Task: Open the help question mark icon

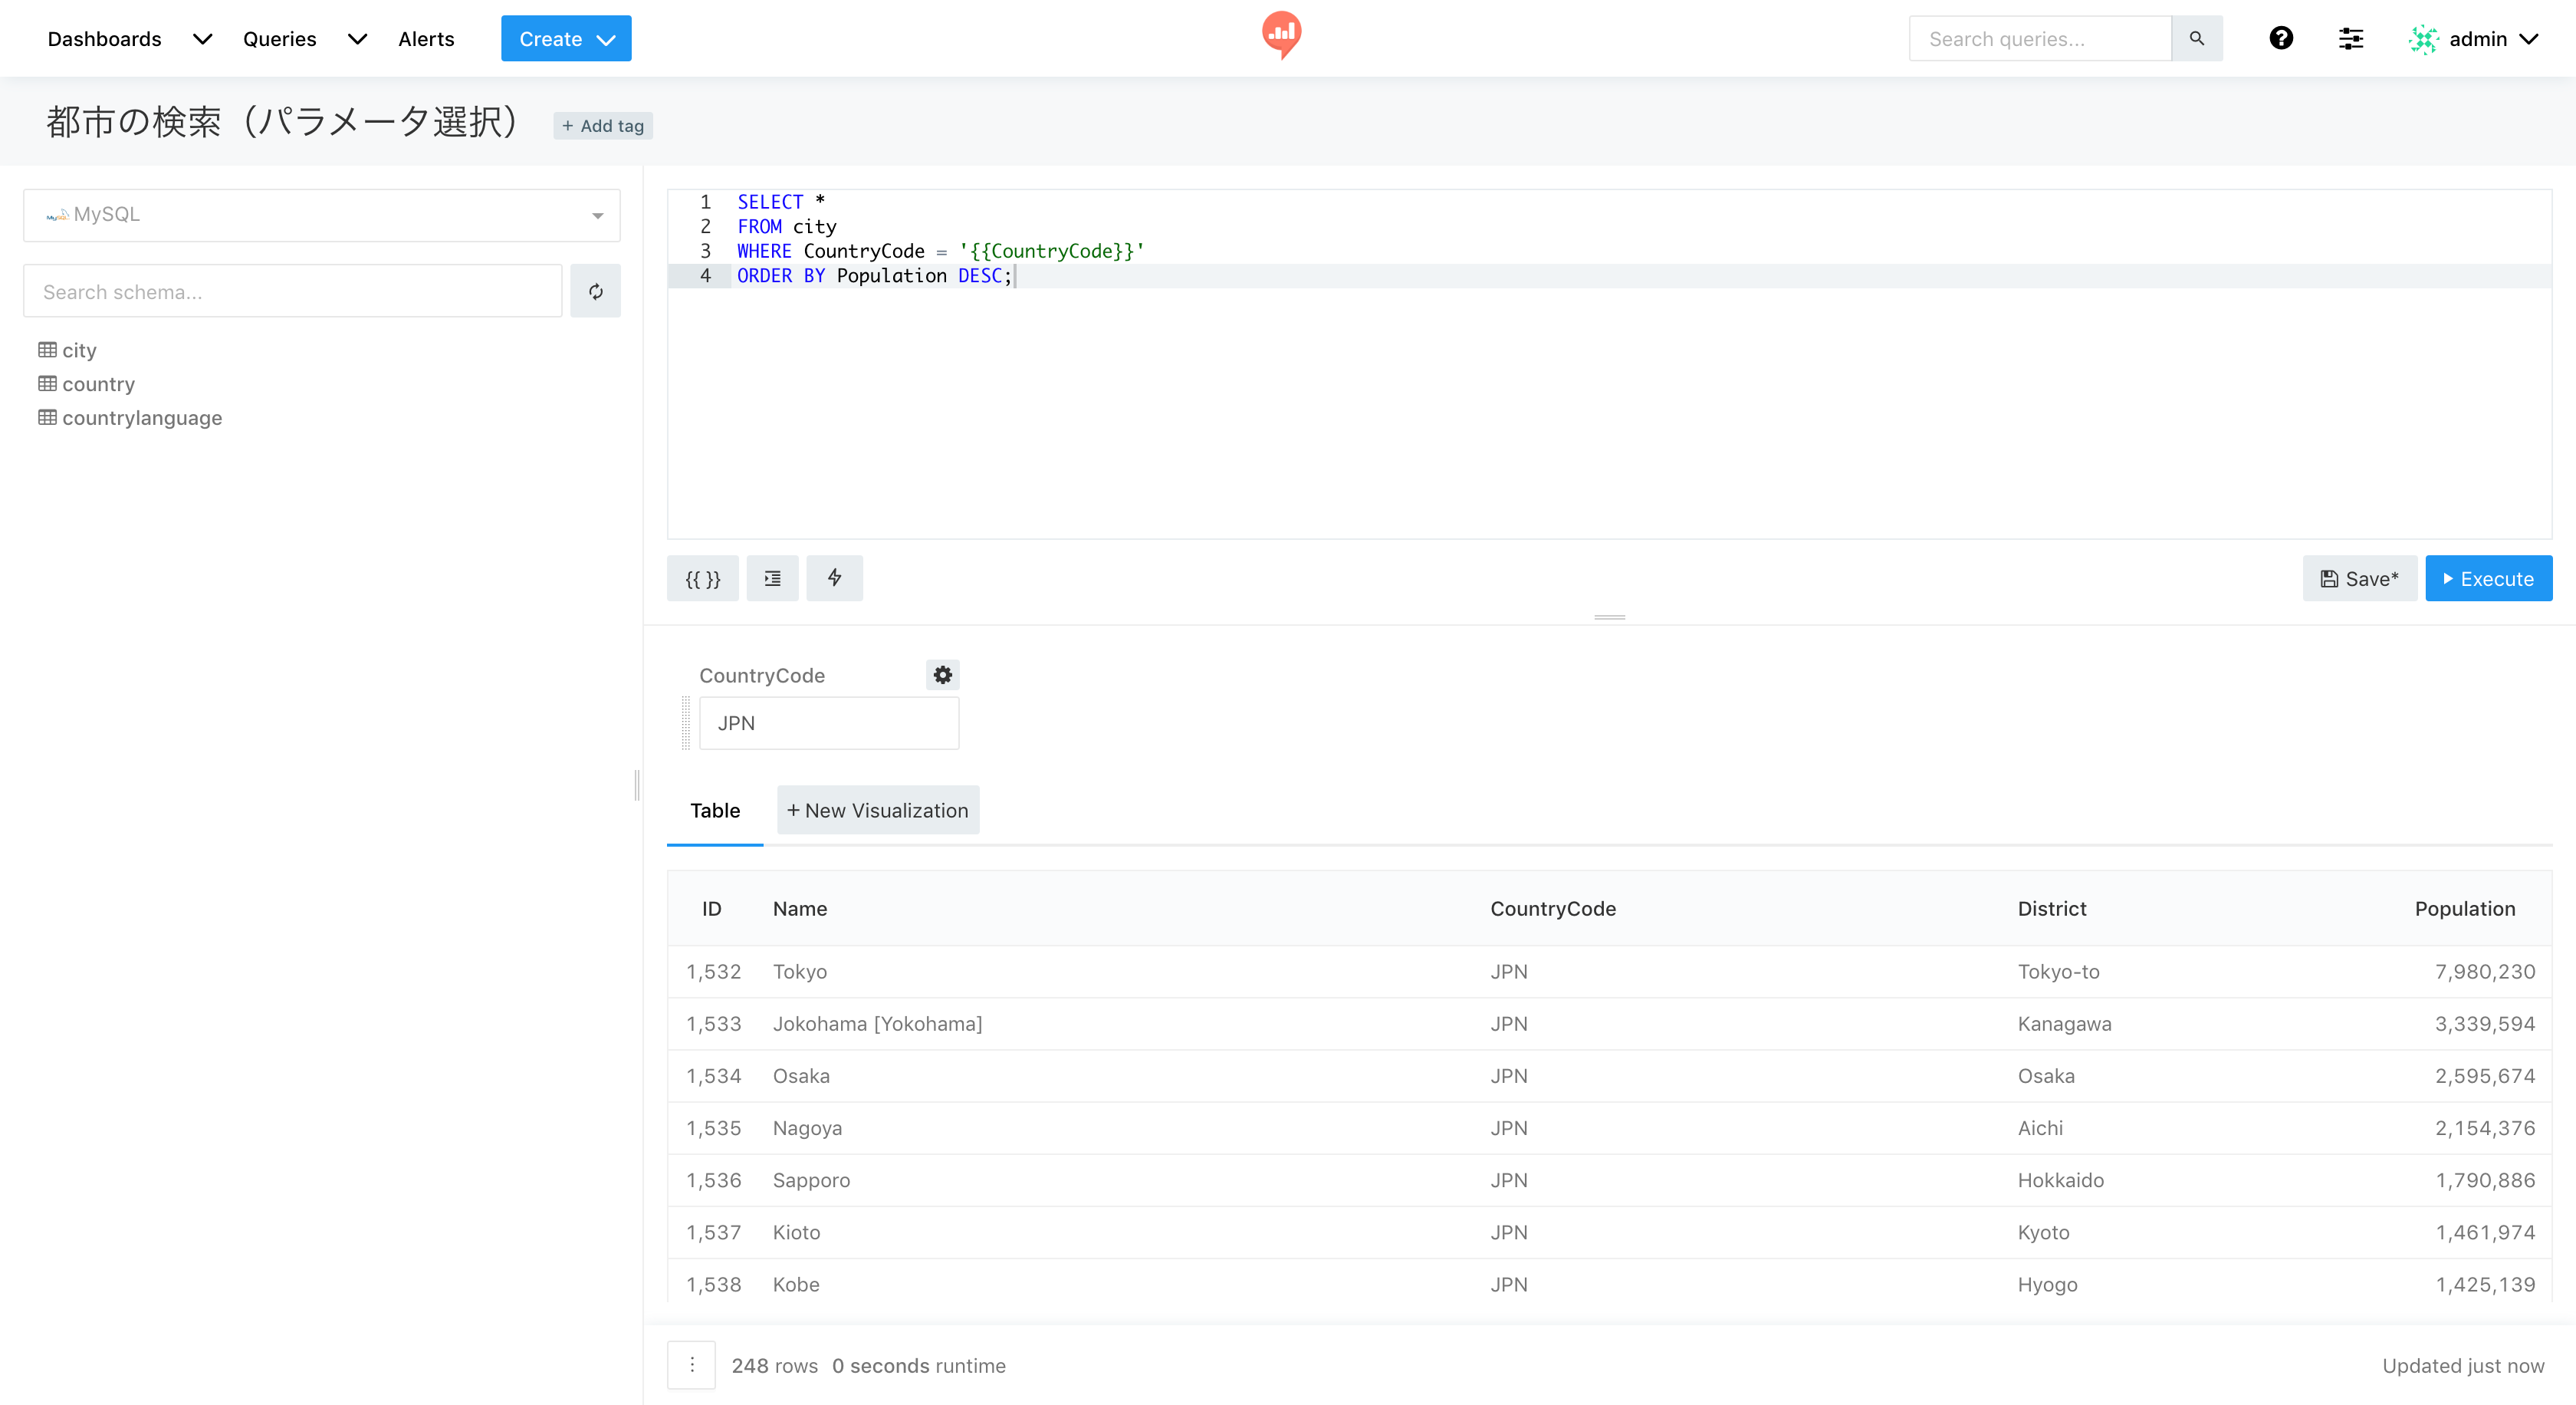Action: [2281, 39]
